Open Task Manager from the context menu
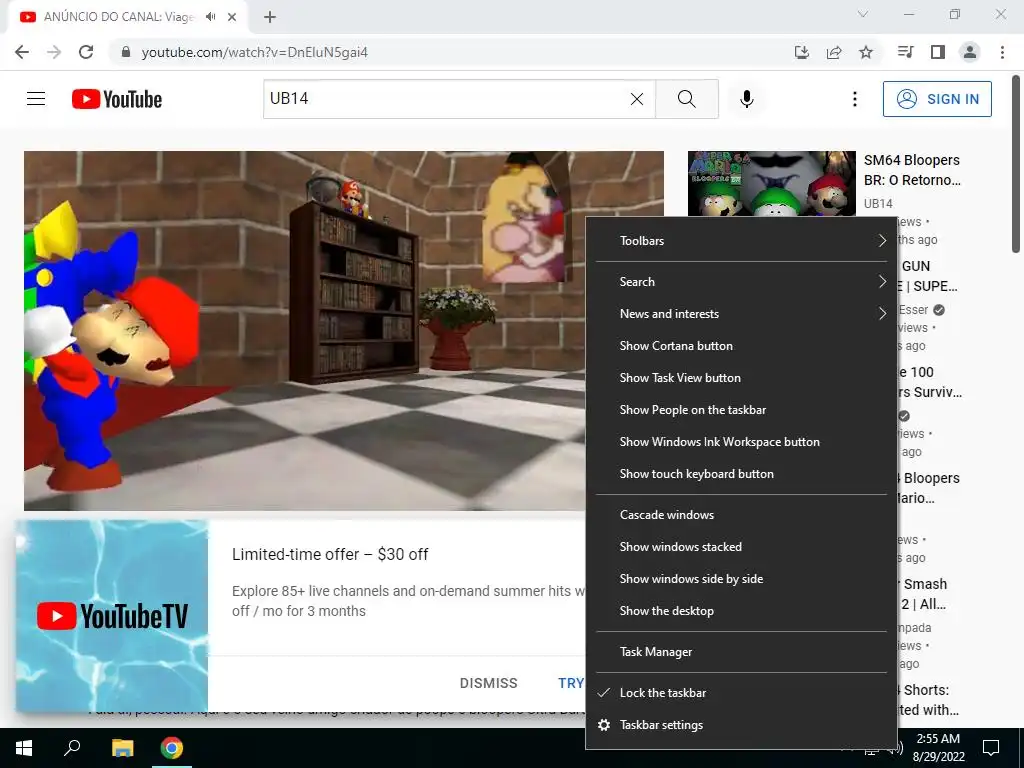 point(741,652)
